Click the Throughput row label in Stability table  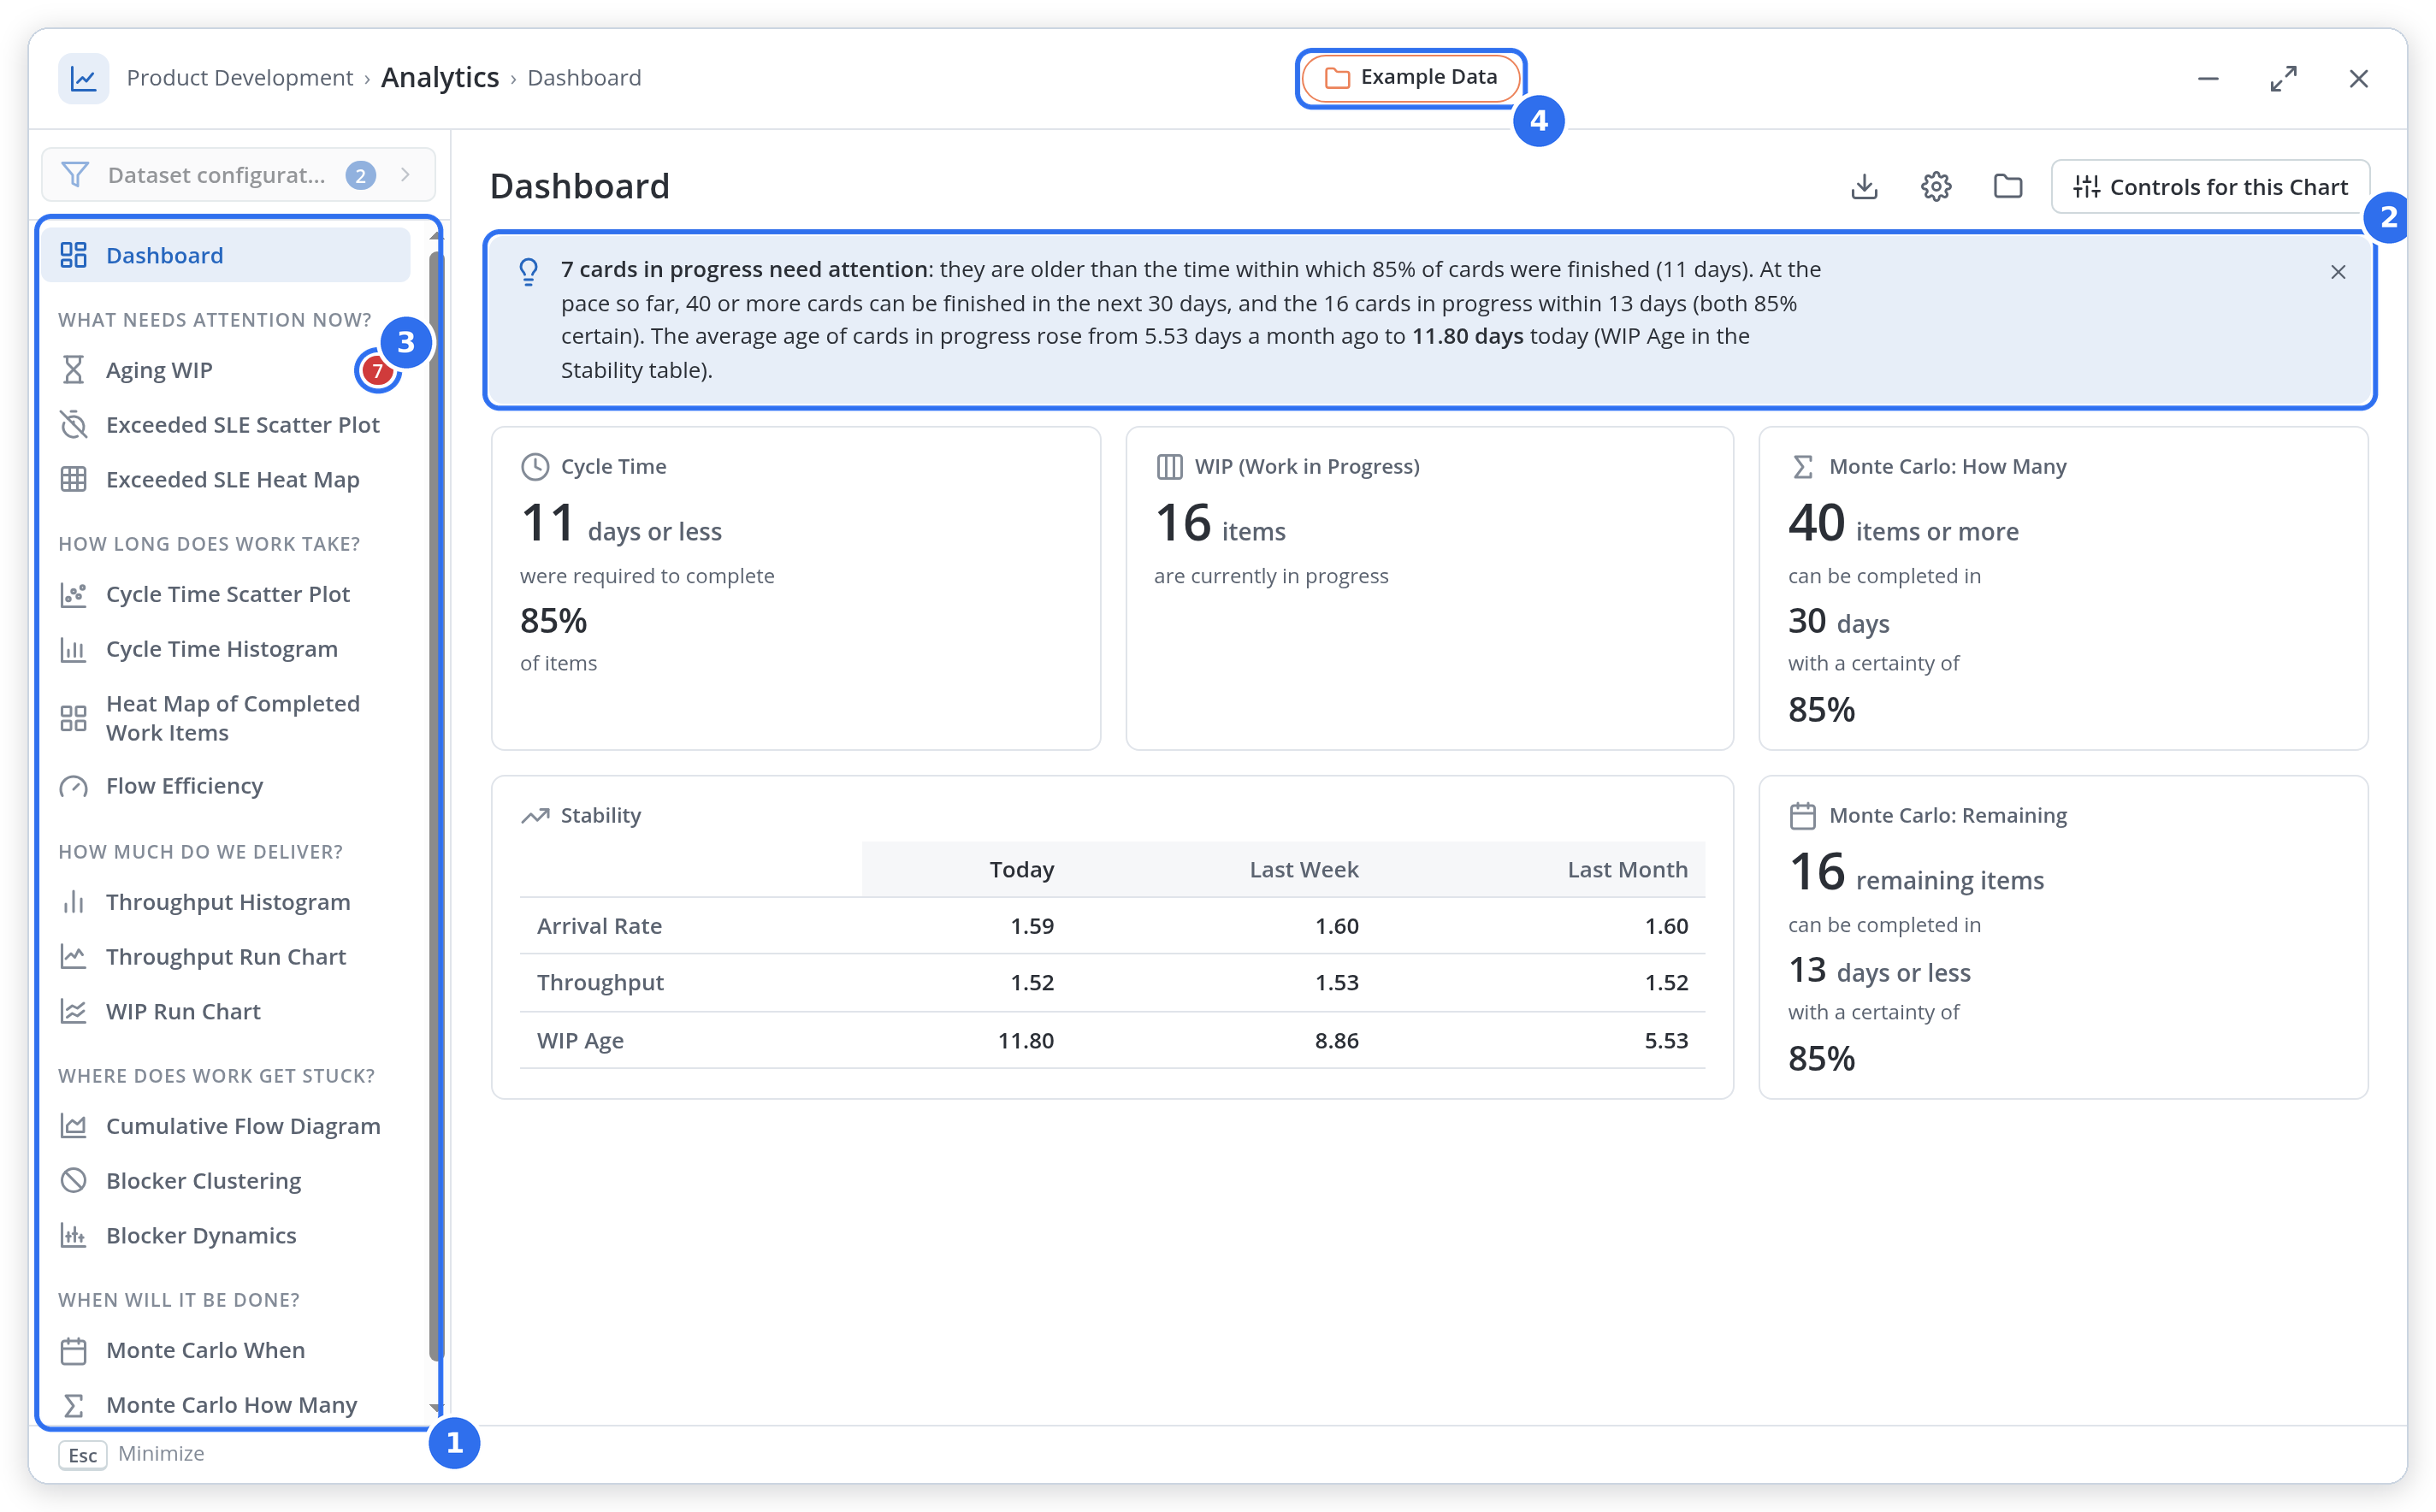(x=600, y=983)
